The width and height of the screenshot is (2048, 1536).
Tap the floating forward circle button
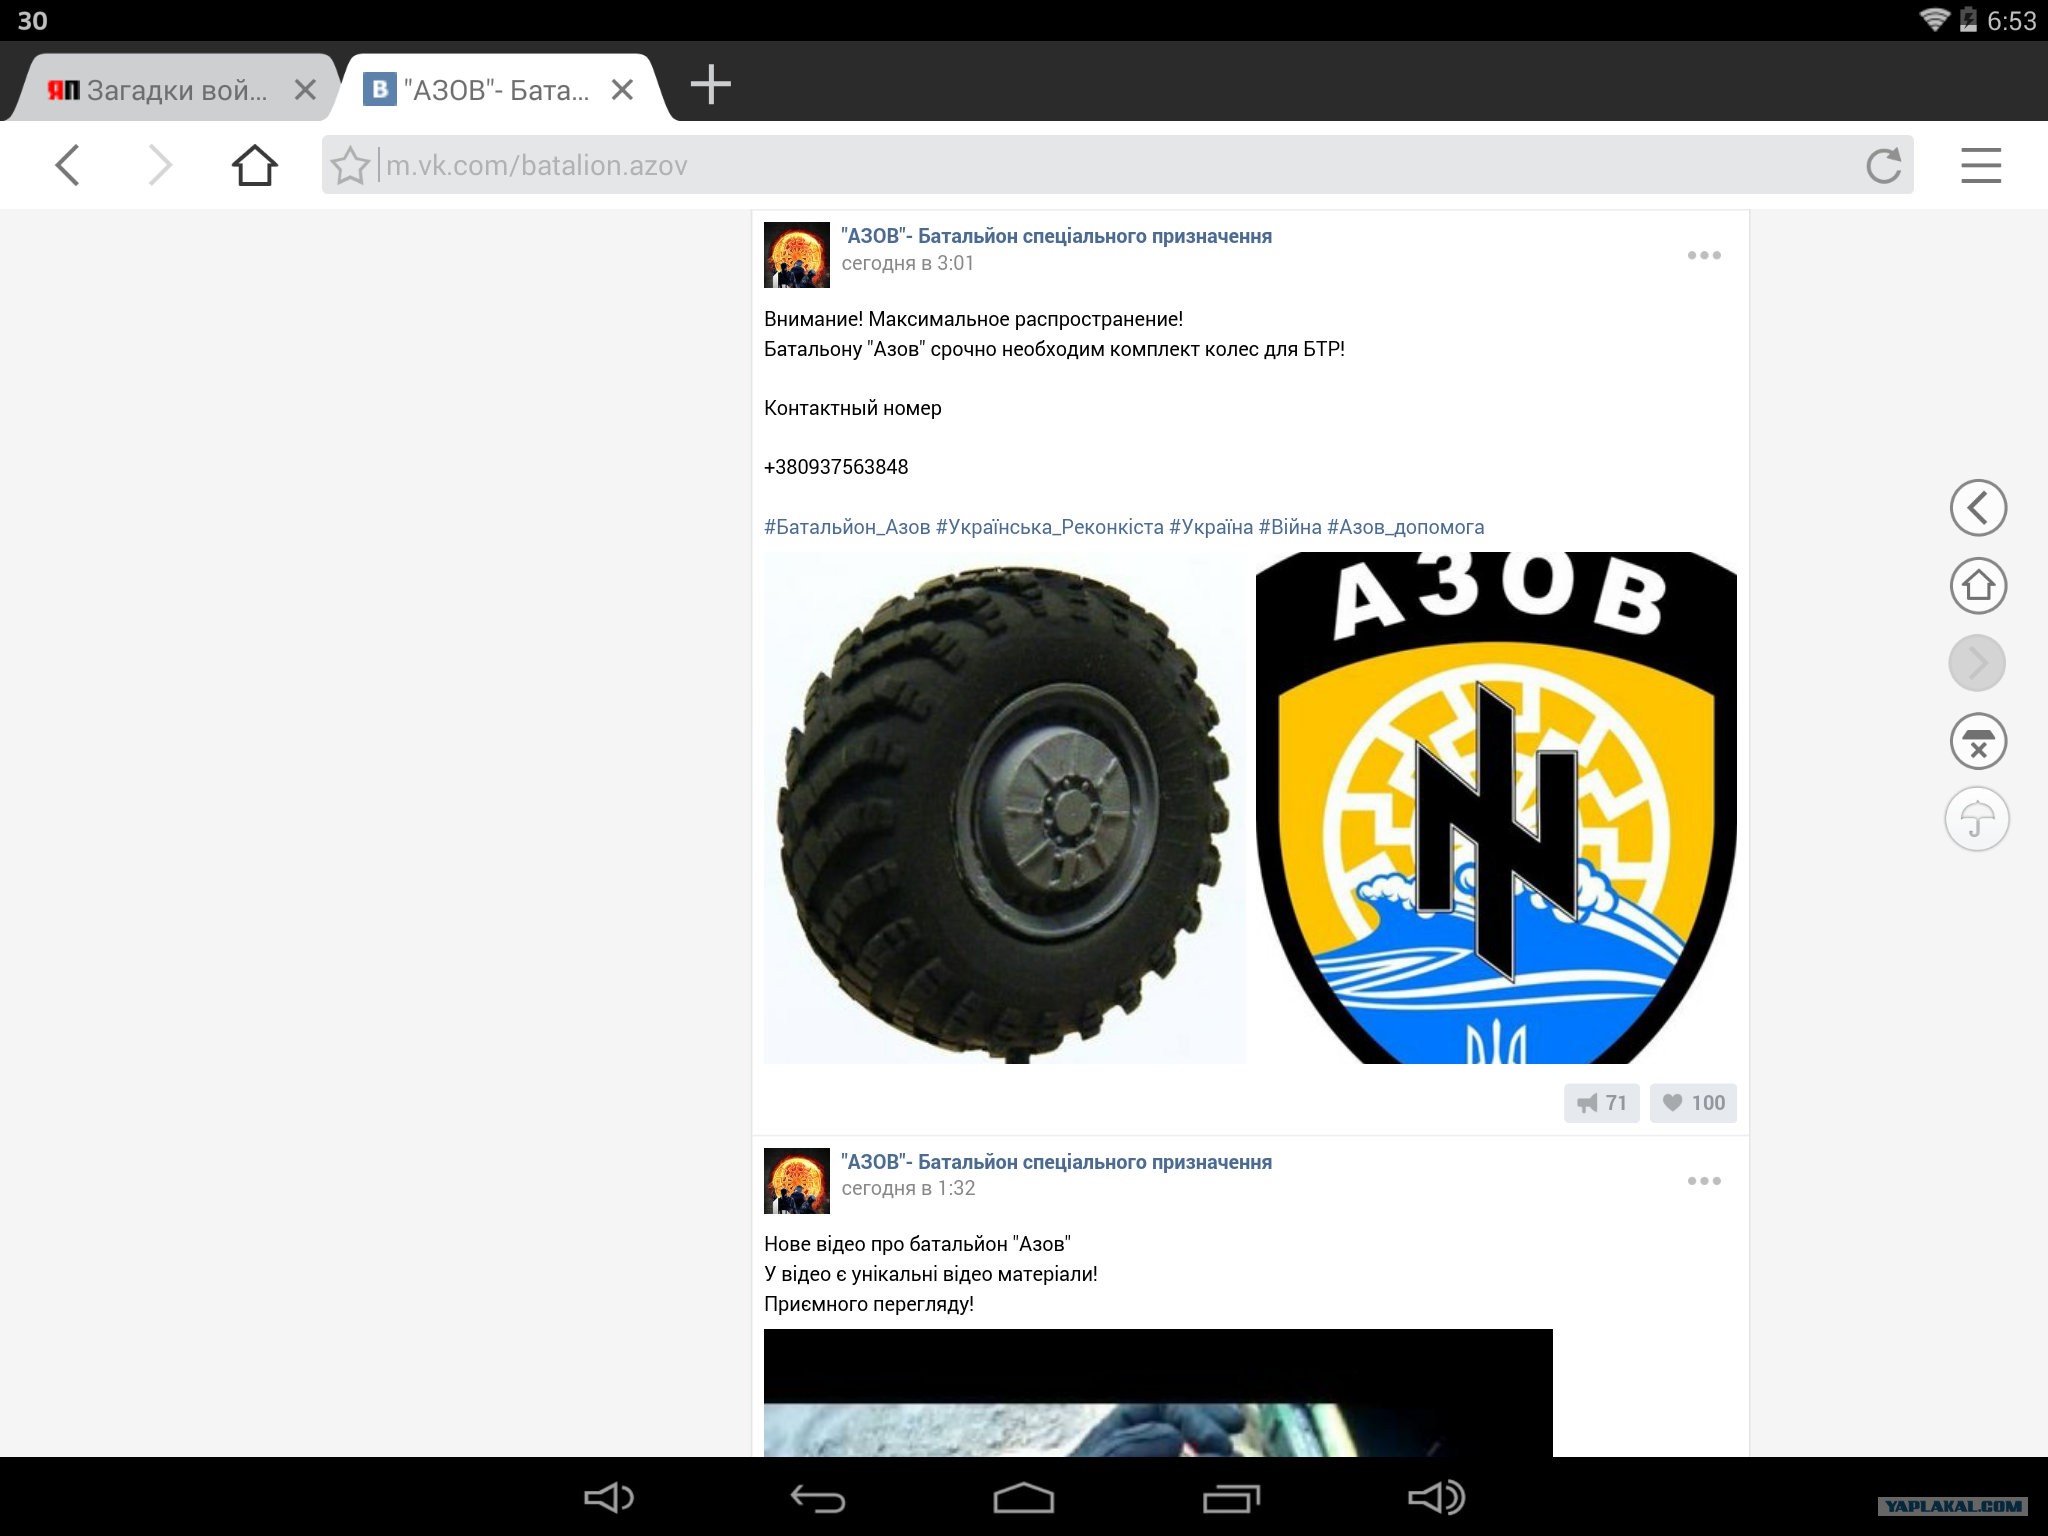[x=1978, y=663]
